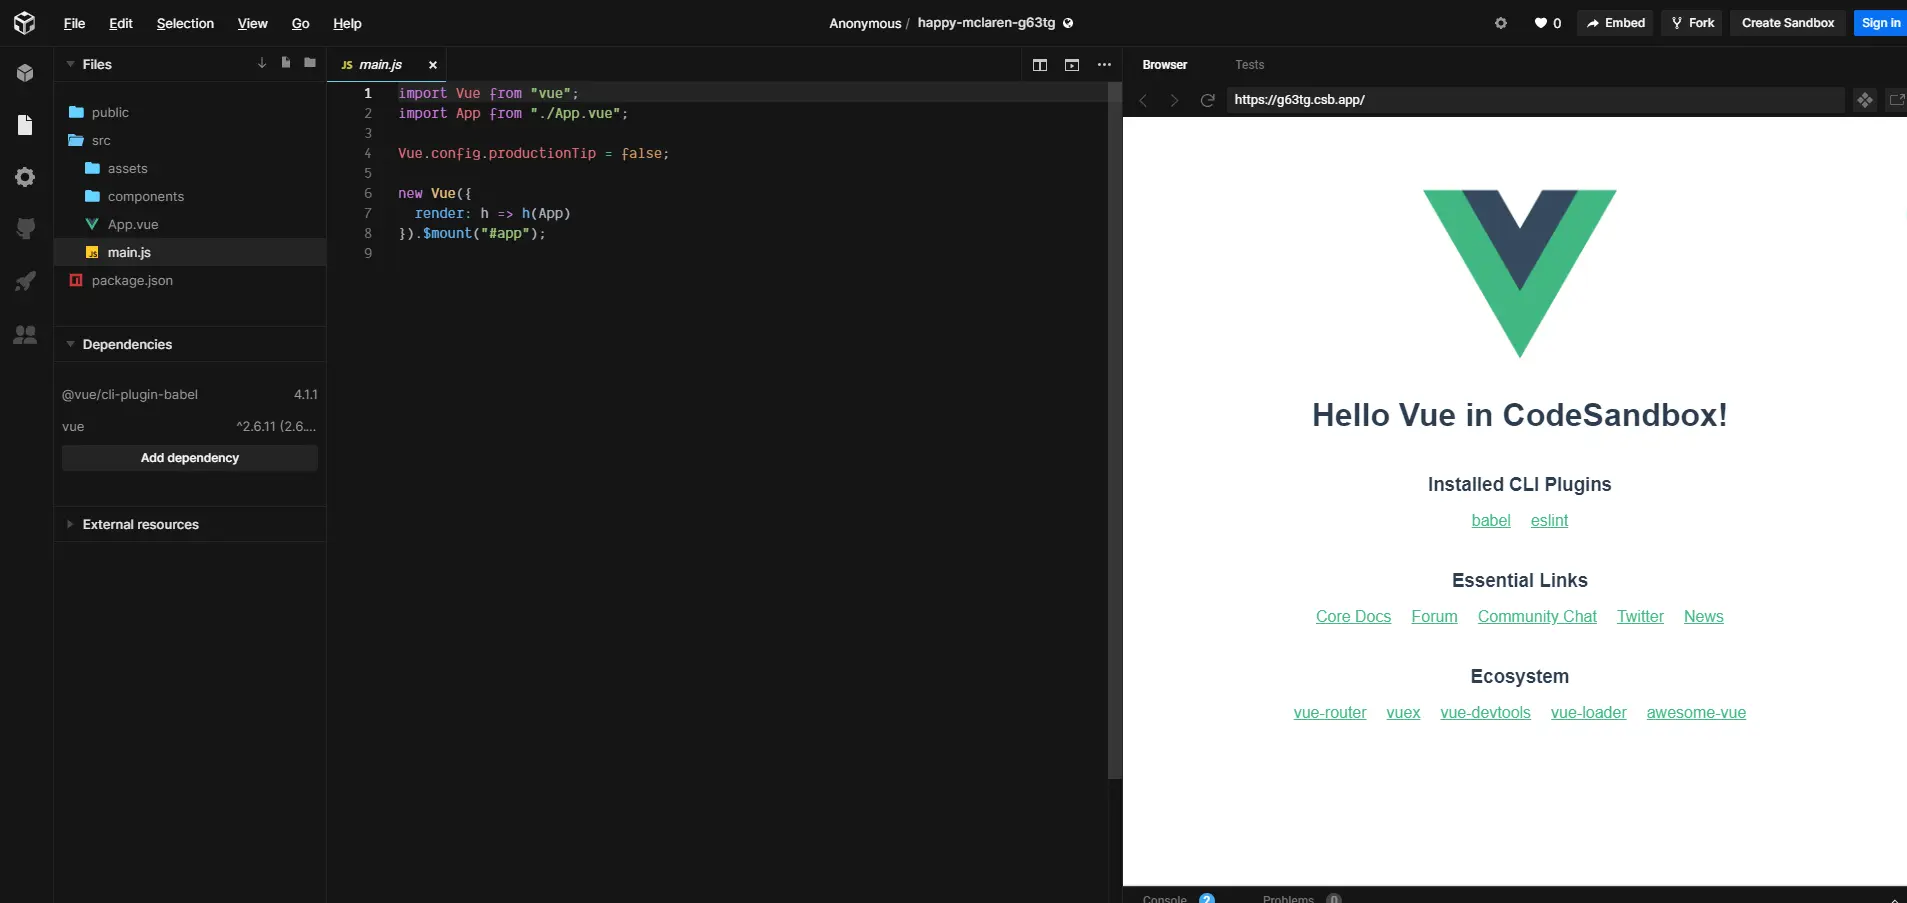Open the editor's three-dot more menu
Image resolution: width=1907 pixels, height=903 pixels.
point(1104,65)
